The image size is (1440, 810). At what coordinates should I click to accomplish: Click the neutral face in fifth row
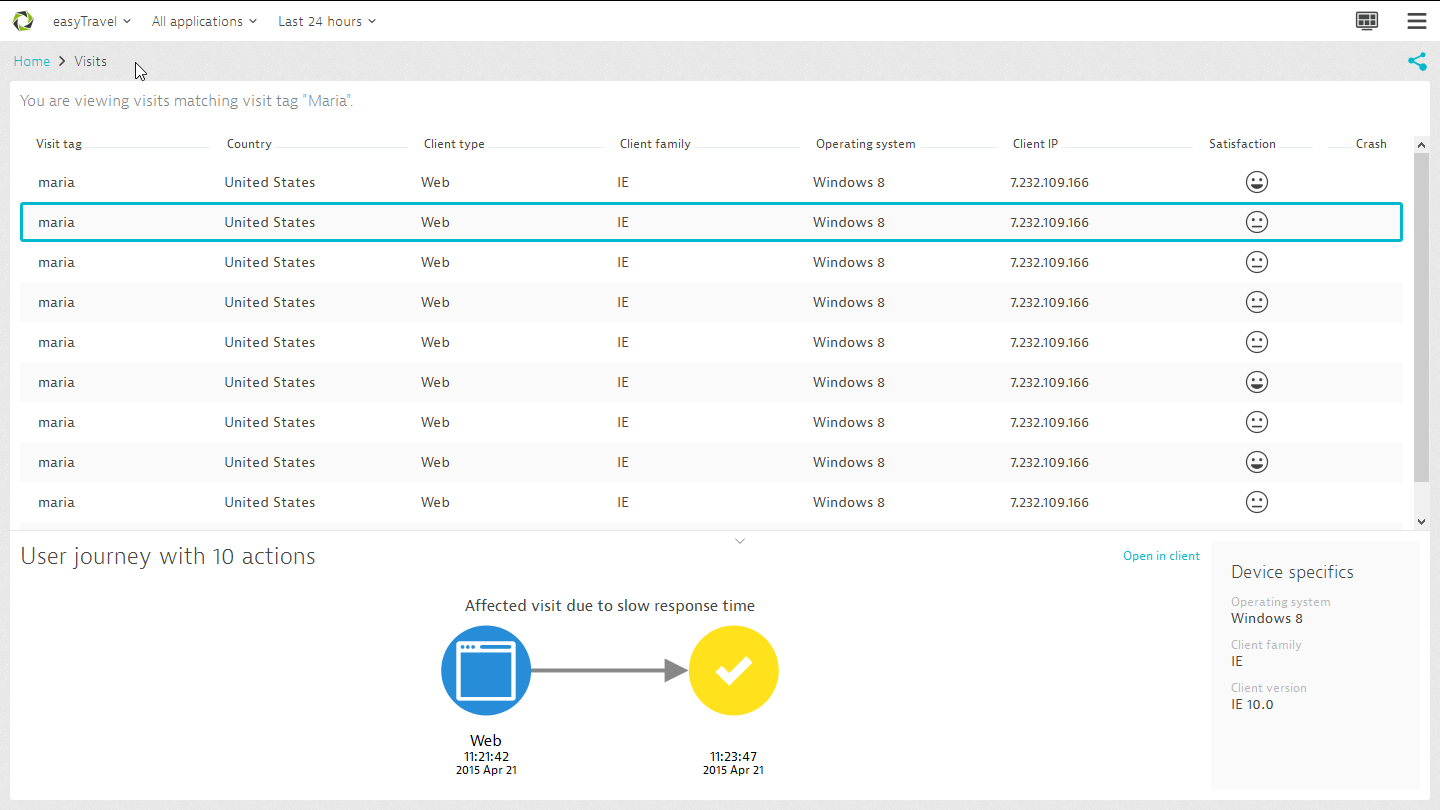point(1257,342)
